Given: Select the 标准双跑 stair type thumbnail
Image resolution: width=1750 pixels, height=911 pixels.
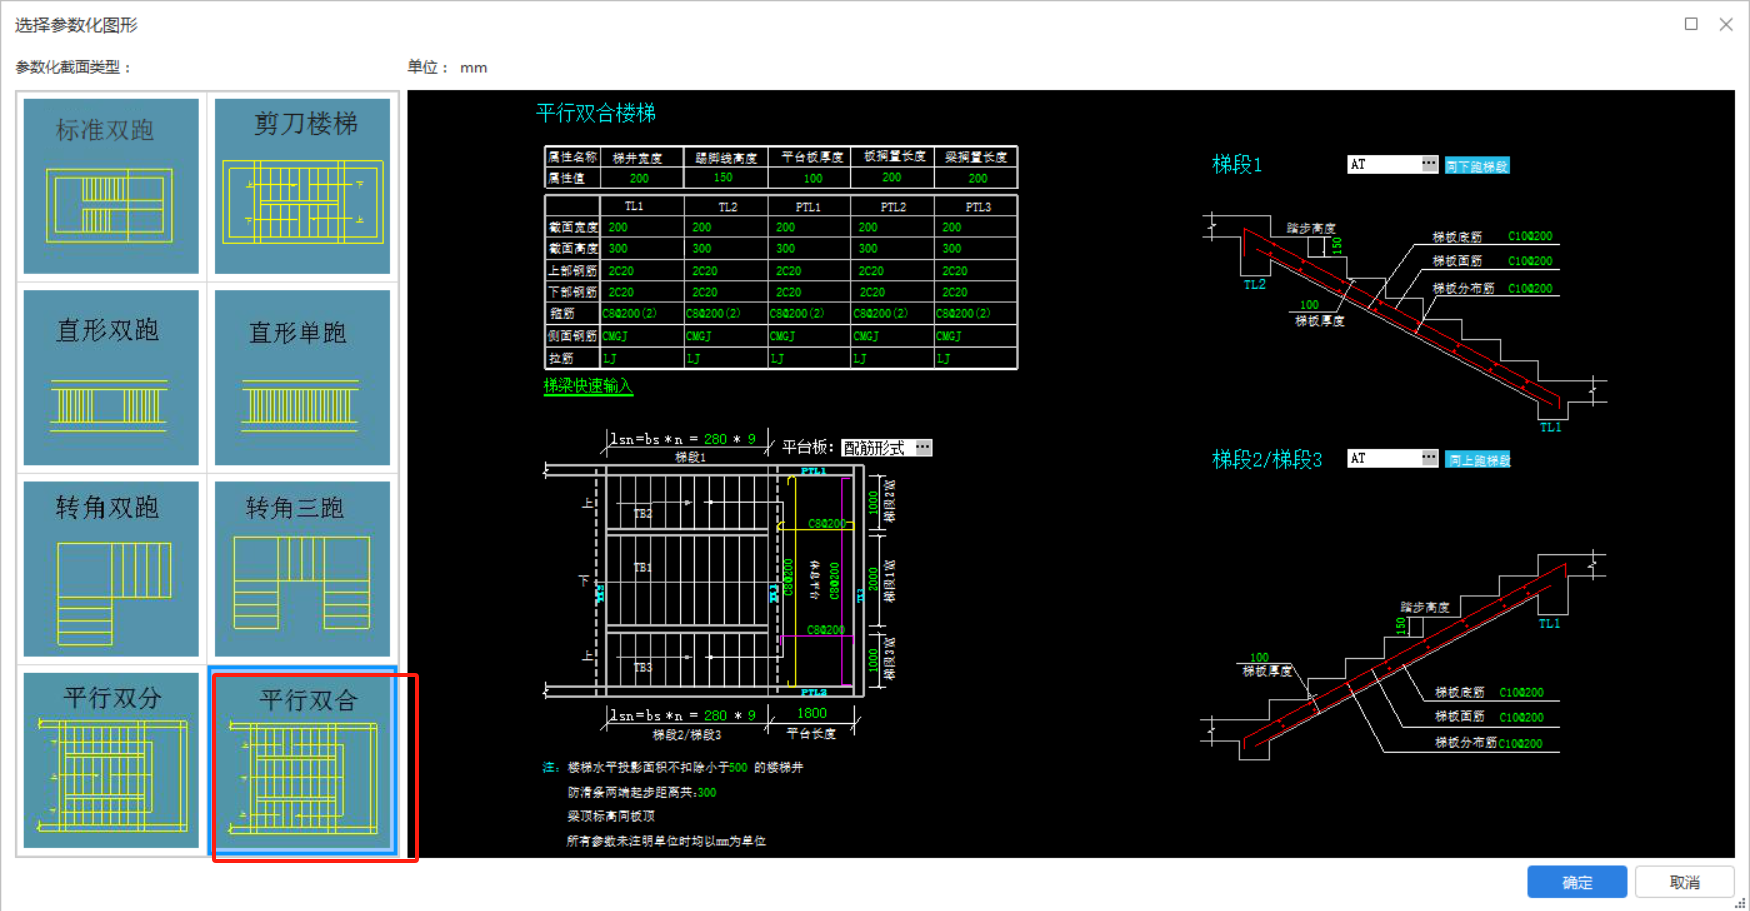Looking at the screenshot, I should pyautogui.click(x=111, y=186).
